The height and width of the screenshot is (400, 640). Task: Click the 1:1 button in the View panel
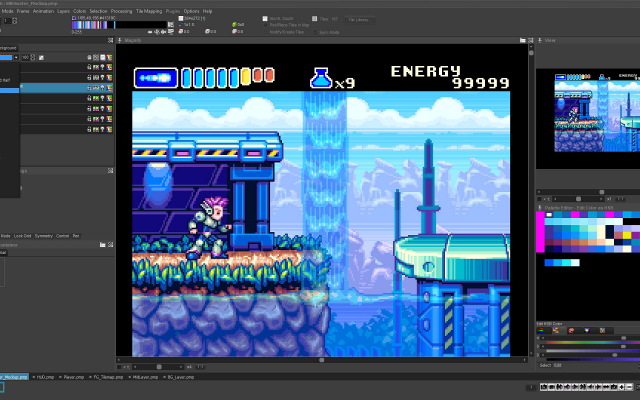[620, 199]
